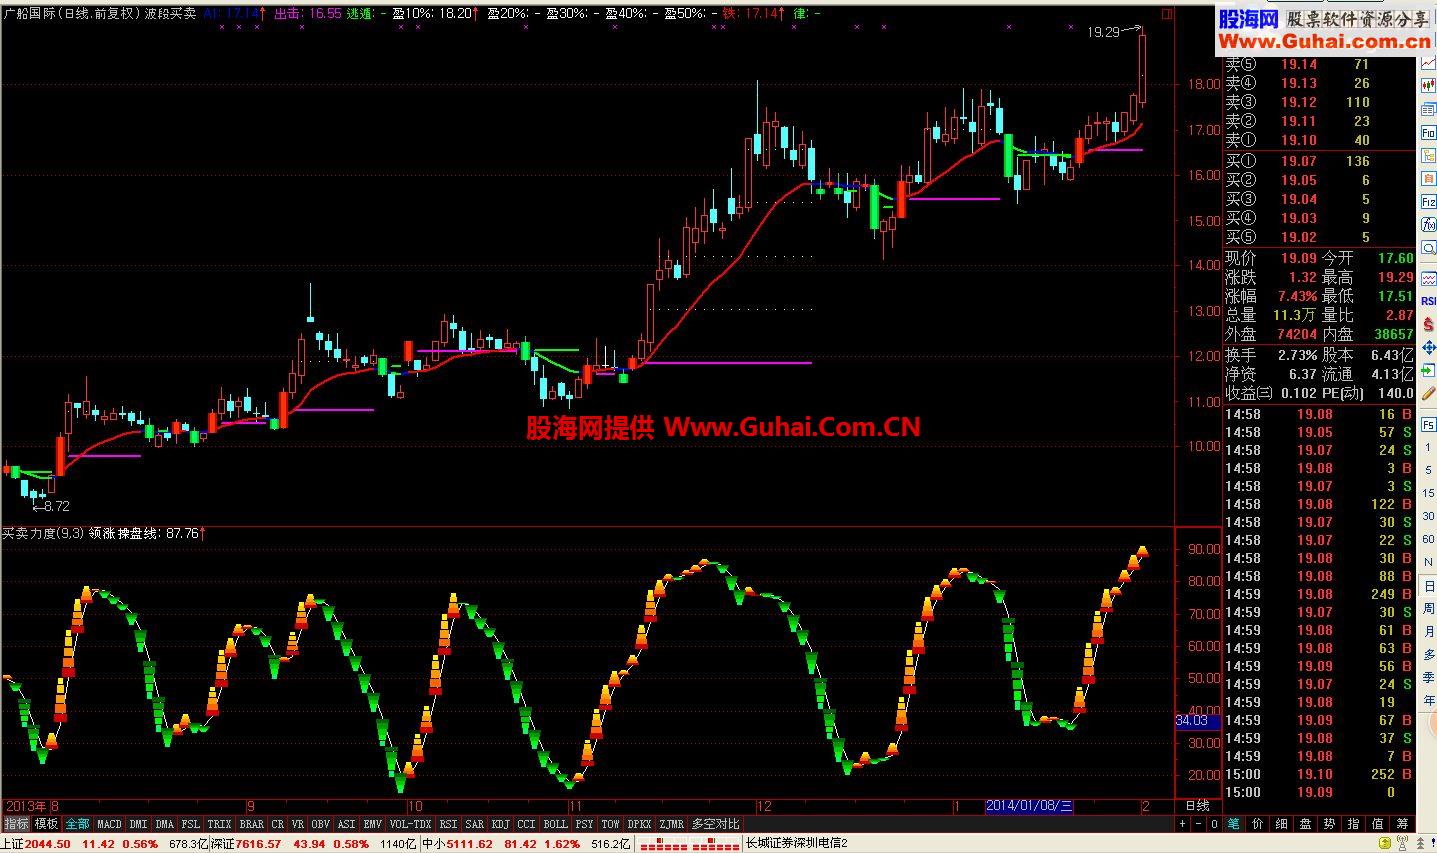Select the 季 quarterly period button
The image size is (1437, 853).
(x=1428, y=677)
